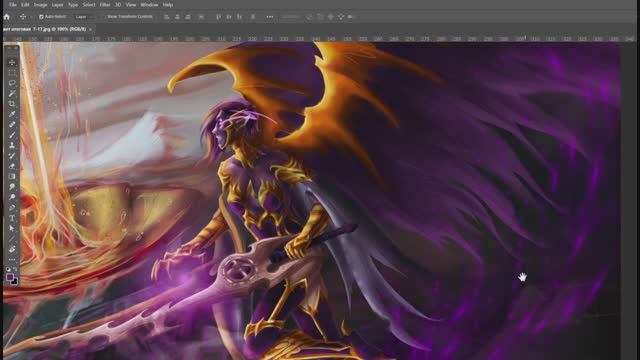Select the Eyedropper tool
The width and height of the screenshot is (640, 360).
click(12, 114)
